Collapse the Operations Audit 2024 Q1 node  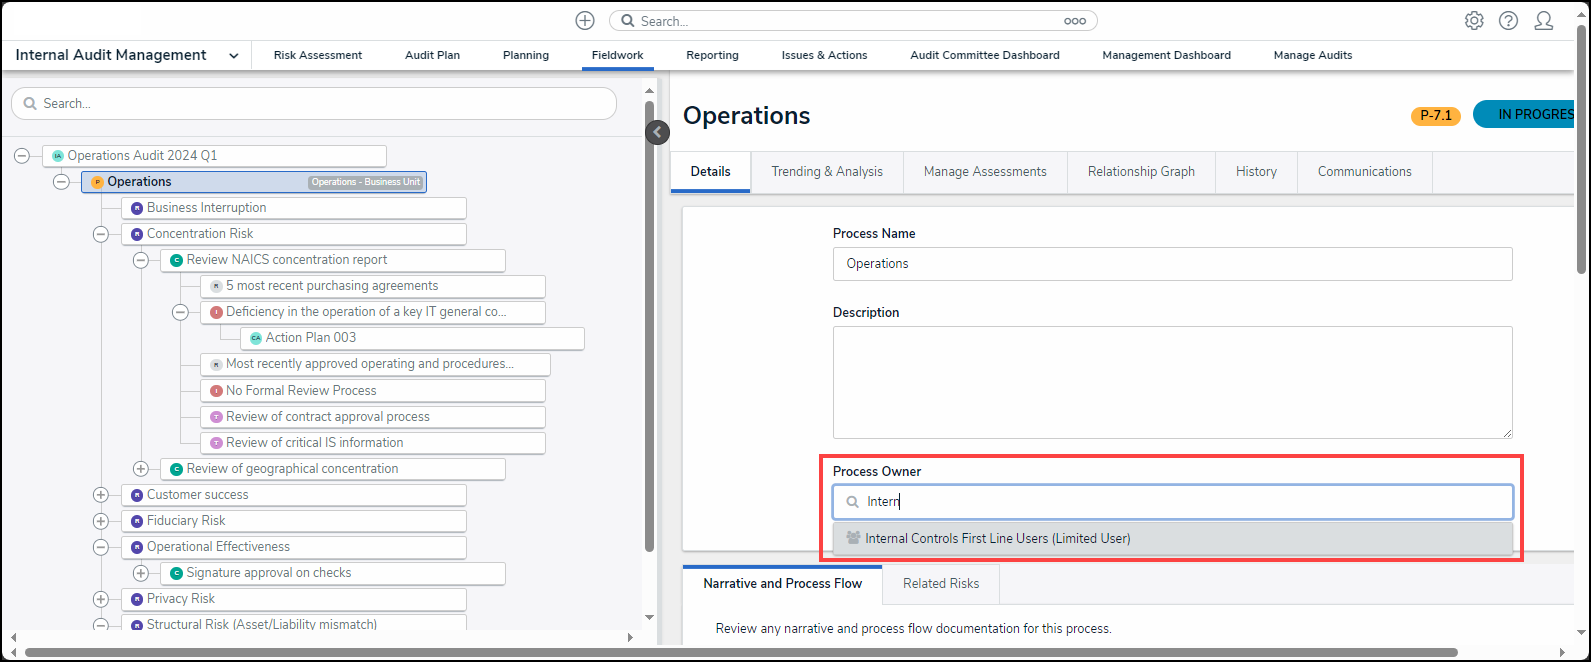point(22,156)
